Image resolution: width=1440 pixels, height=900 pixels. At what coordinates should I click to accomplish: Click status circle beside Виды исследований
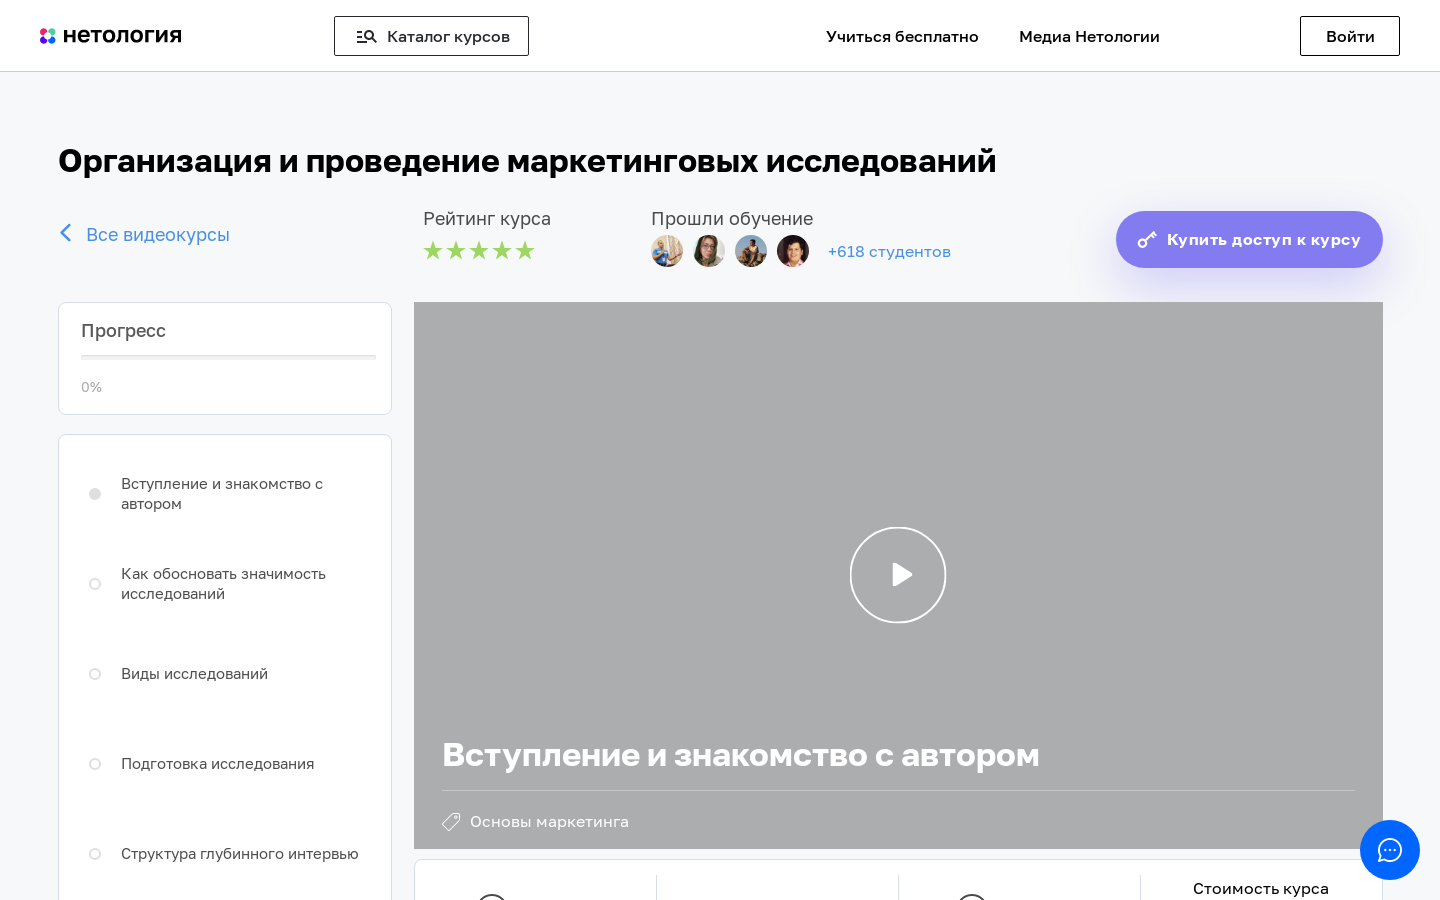pos(95,674)
